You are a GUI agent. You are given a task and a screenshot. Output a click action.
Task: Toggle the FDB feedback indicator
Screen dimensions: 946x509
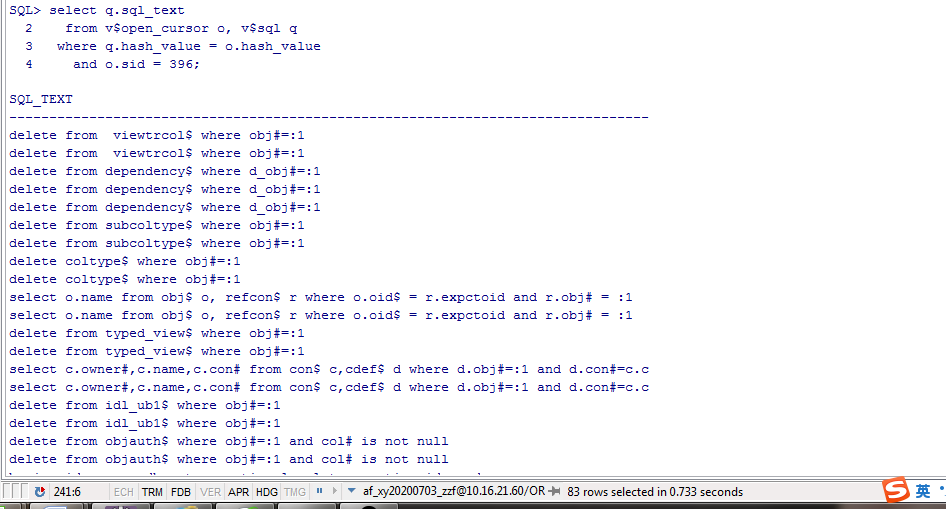click(181, 492)
